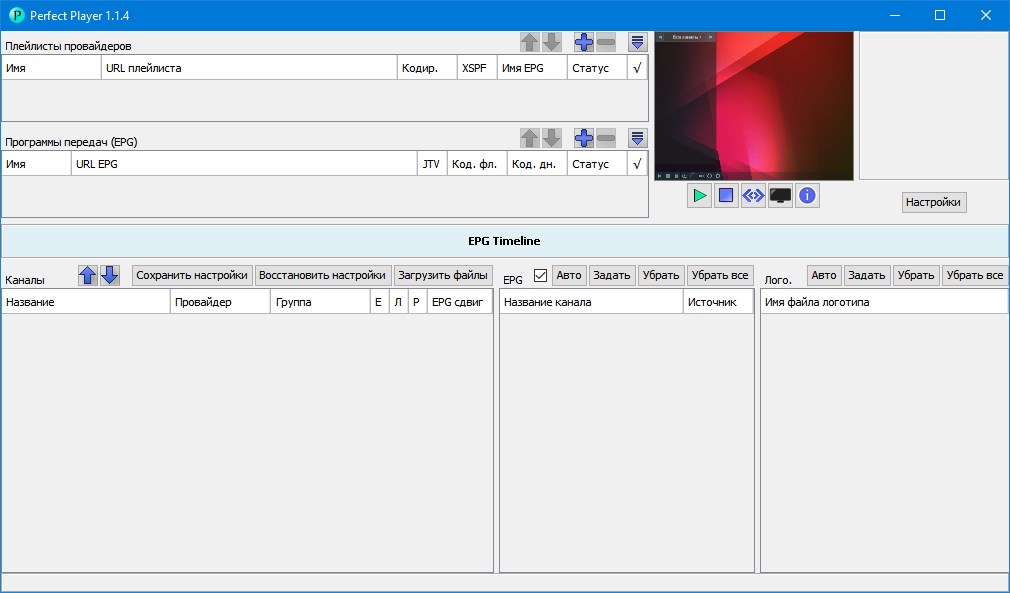Click the Сохранить настройки button
1010x593 pixels.
[x=192, y=275]
